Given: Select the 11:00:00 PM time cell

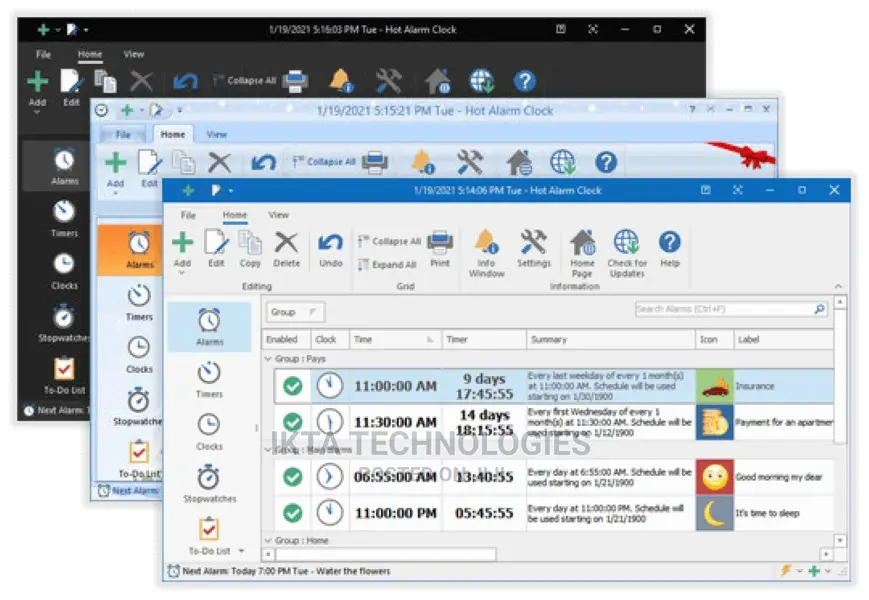Looking at the screenshot, I should (395, 513).
